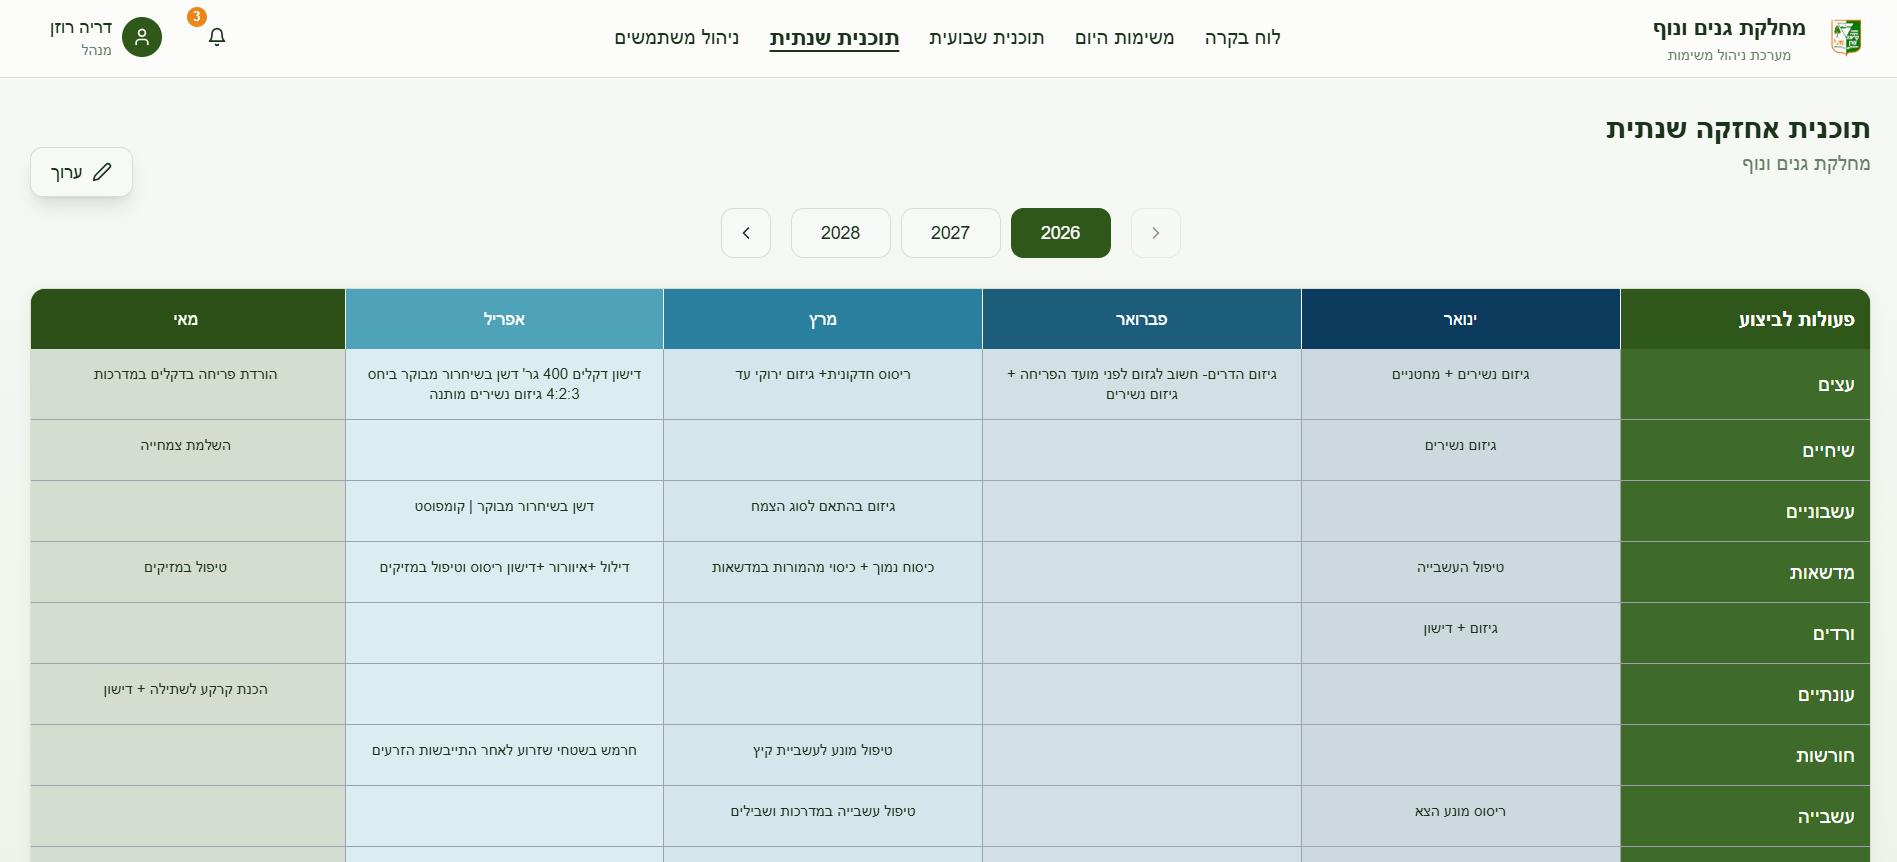Screen dimensions: 1897x862
Task: Open משימות היום tab
Action: [1124, 38]
